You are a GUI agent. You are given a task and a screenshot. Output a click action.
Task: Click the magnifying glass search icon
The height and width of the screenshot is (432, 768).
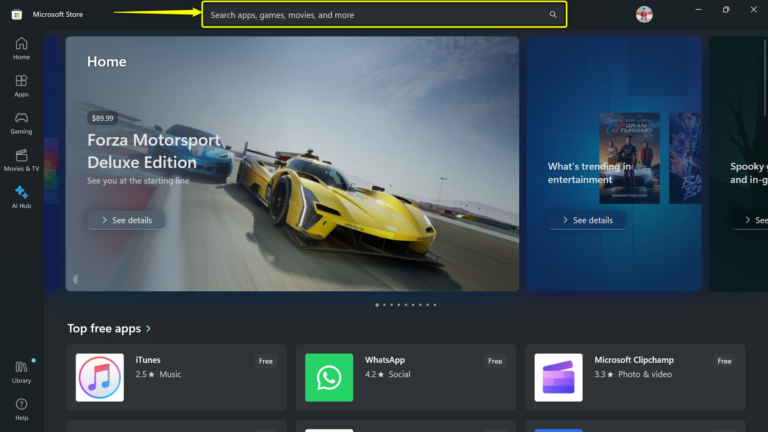coord(553,15)
